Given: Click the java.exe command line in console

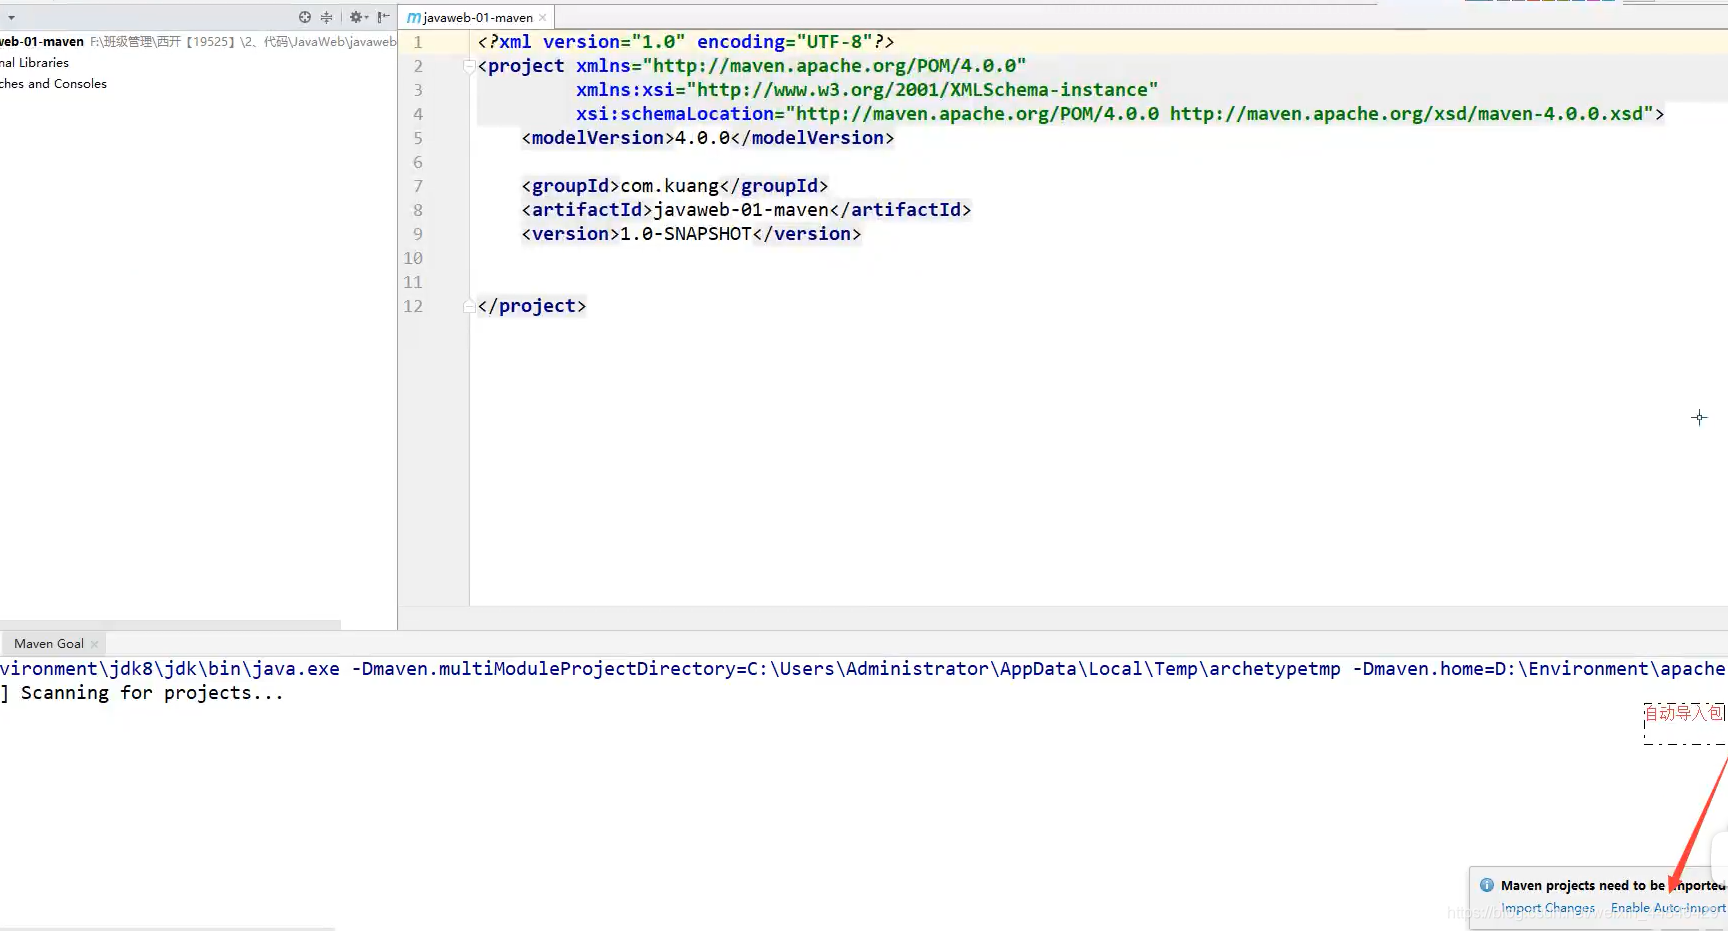Looking at the screenshot, I should click(x=864, y=669).
